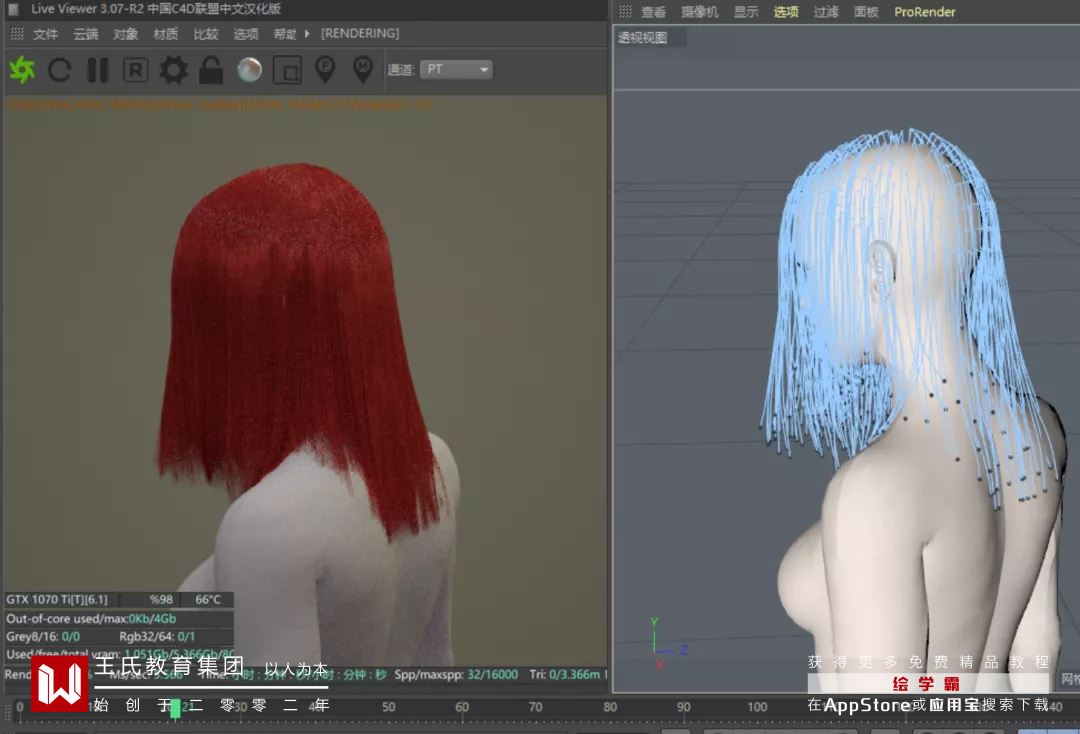Open the ProRender menu
Screen dimensions: 1080x734
924,12
